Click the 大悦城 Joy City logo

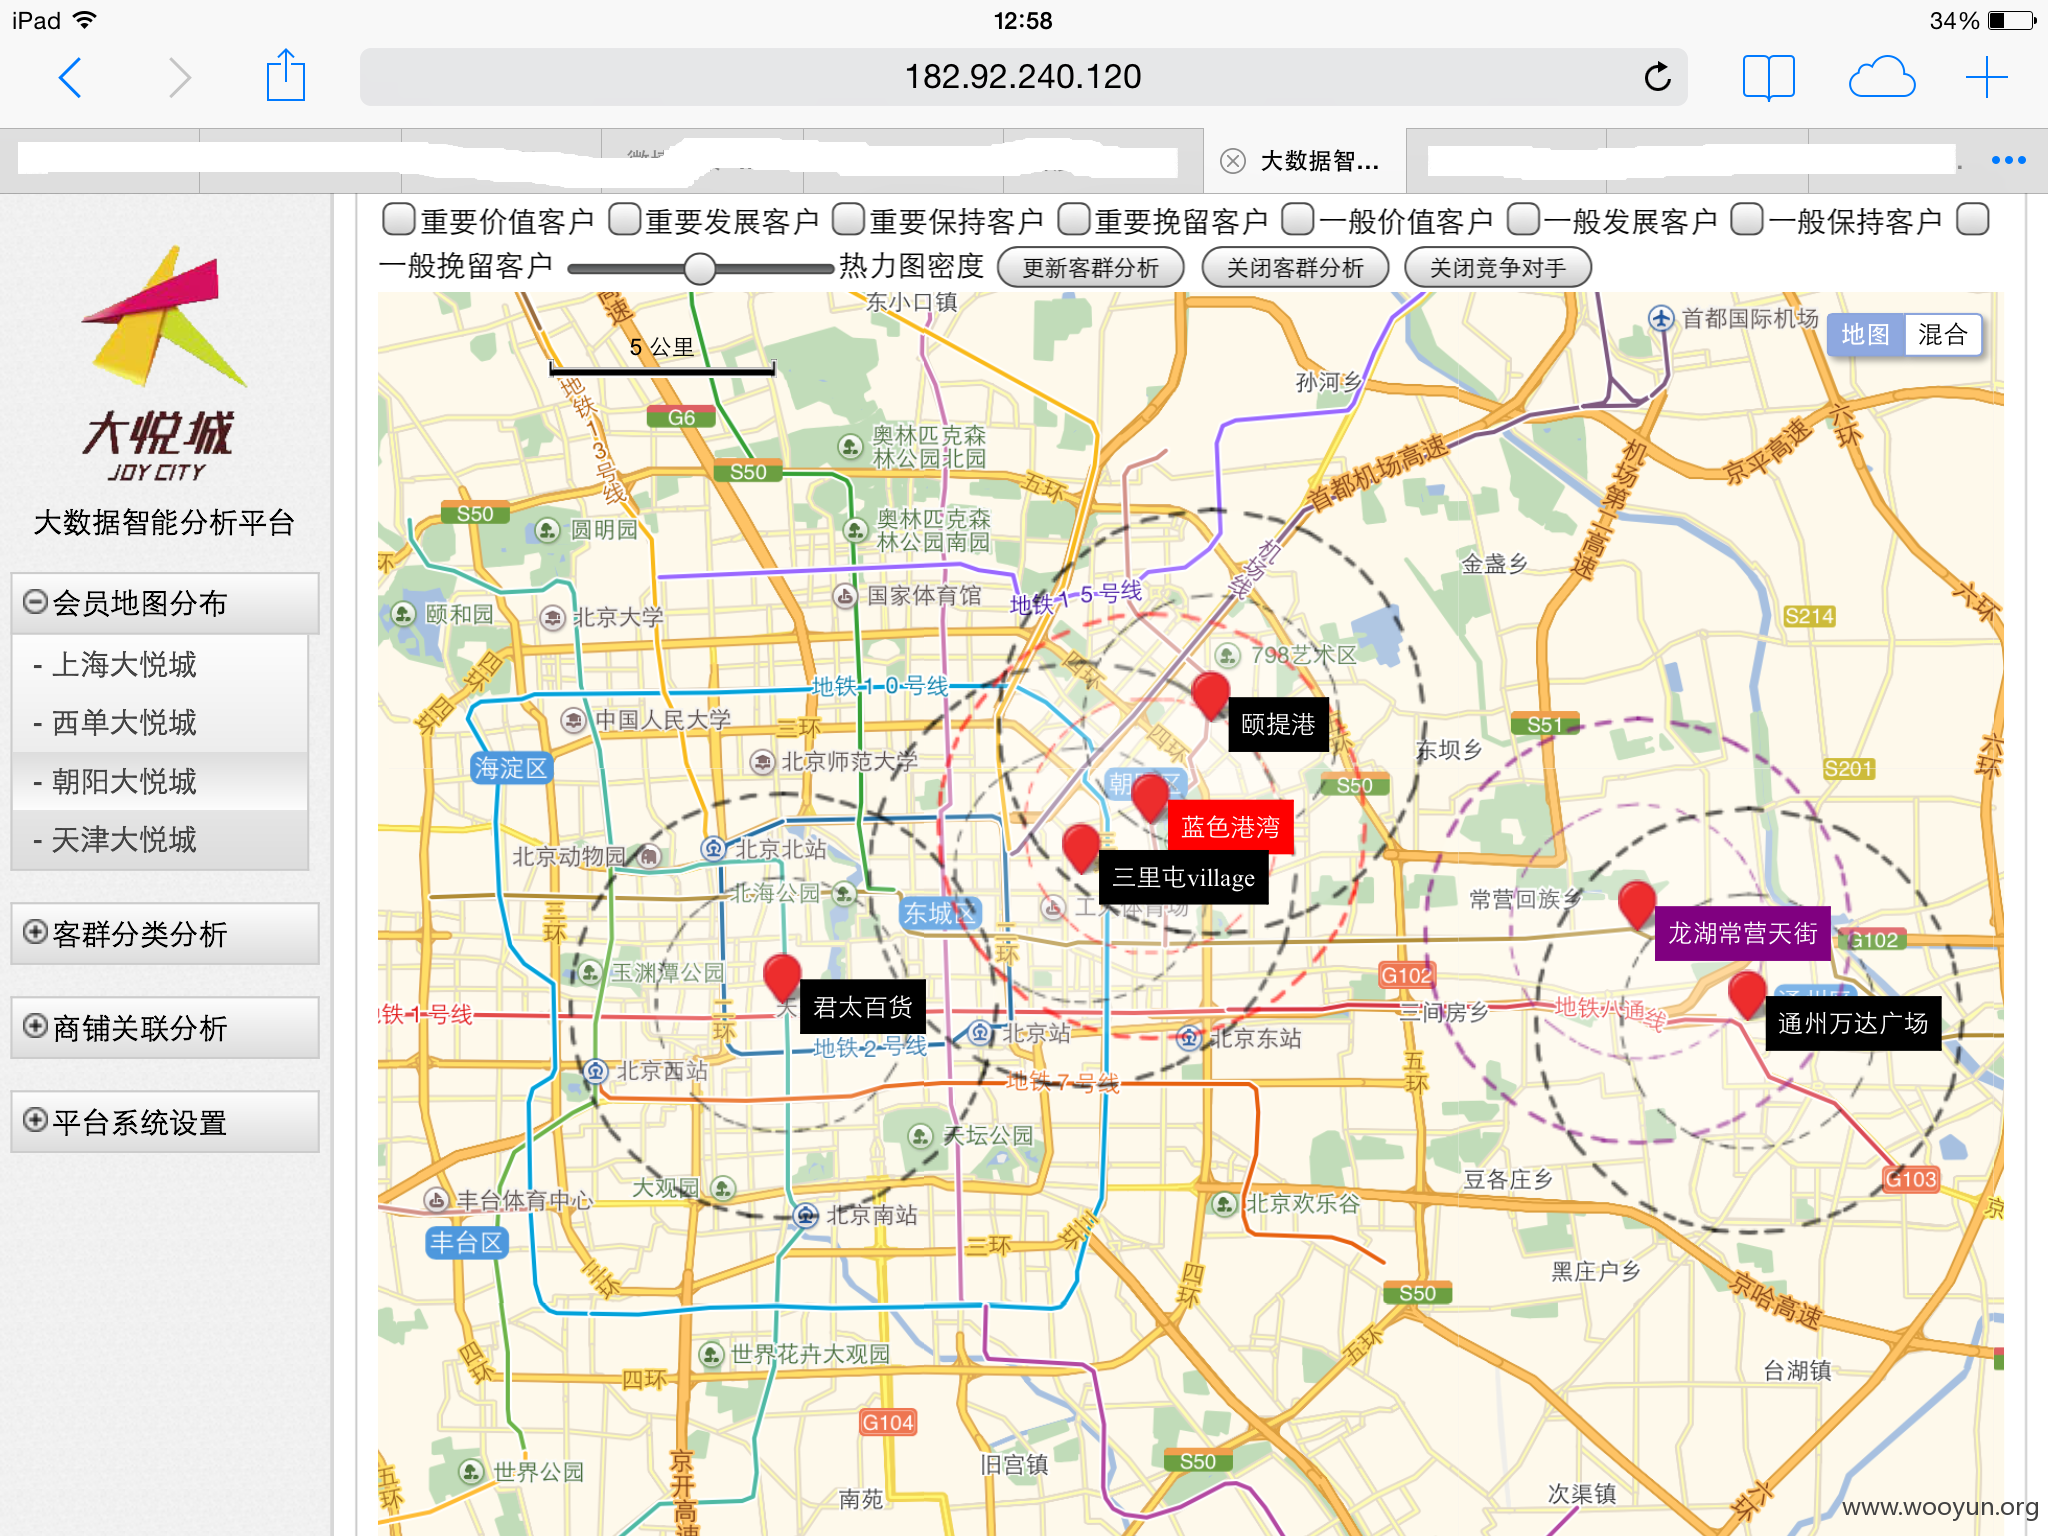(162, 363)
